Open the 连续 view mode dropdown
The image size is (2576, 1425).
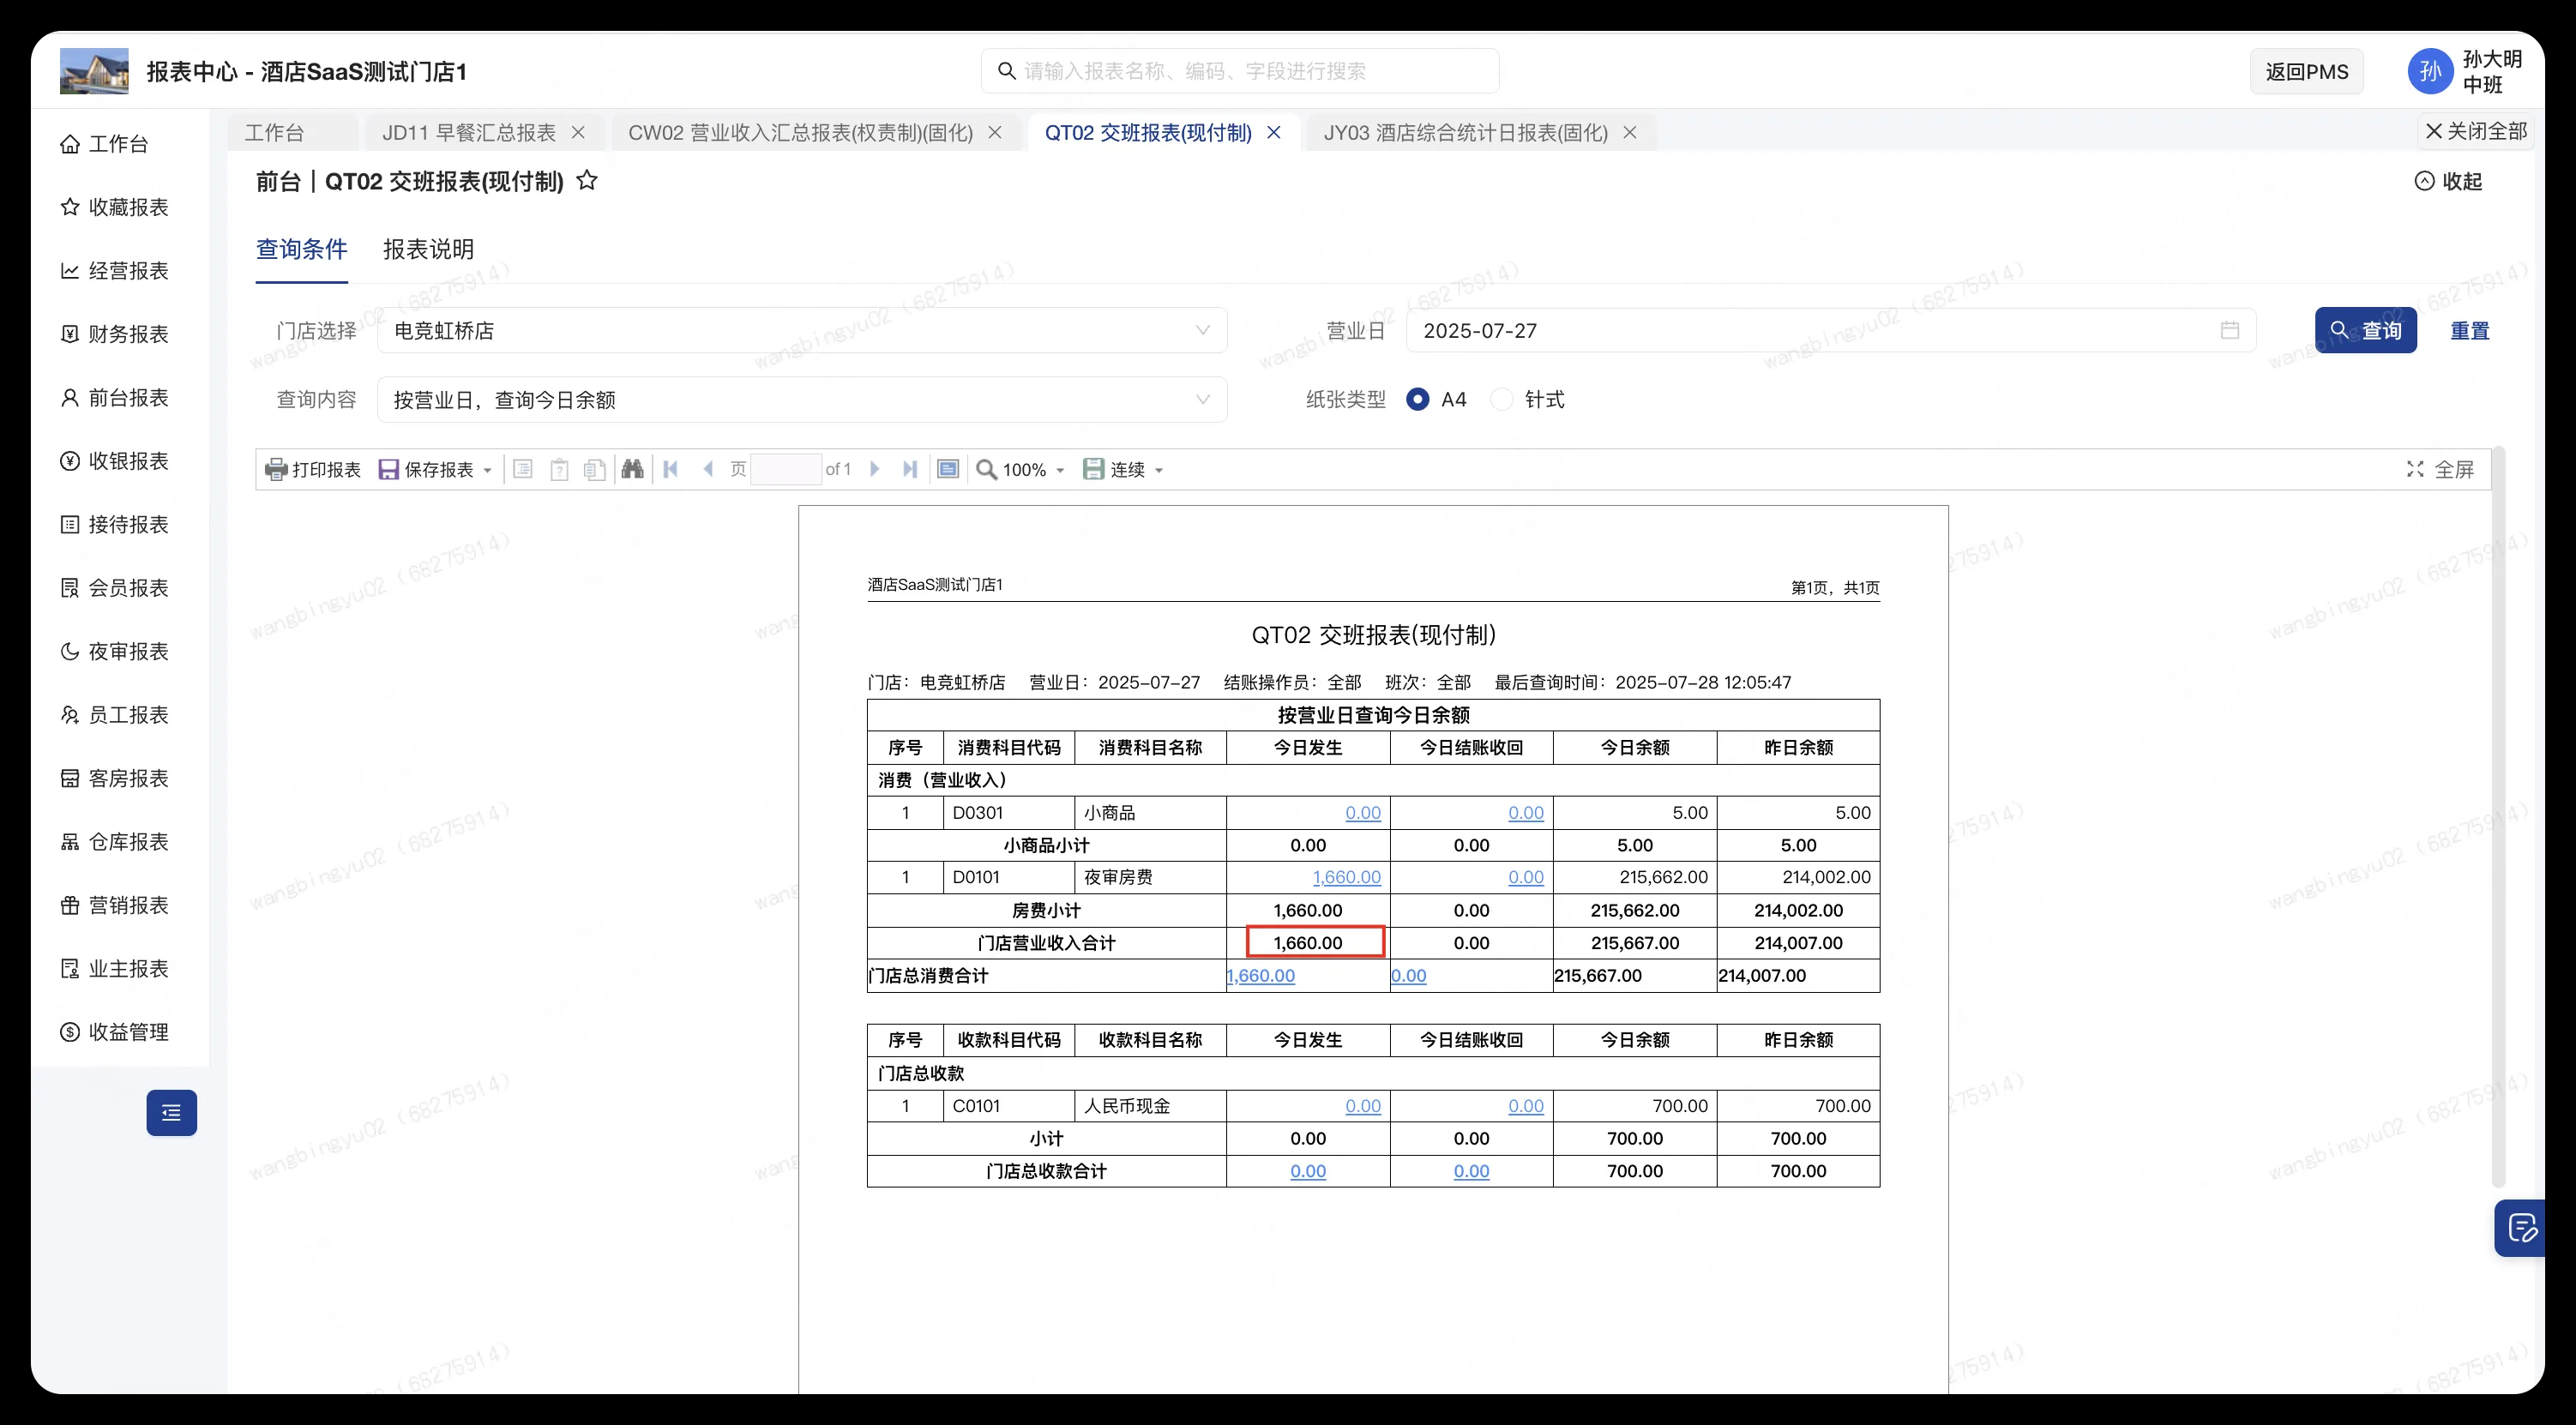(x=1159, y=470)
